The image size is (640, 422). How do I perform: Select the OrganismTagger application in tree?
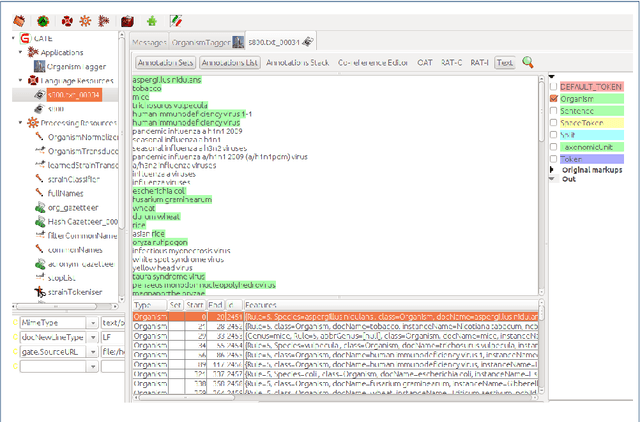pos(75,66)
